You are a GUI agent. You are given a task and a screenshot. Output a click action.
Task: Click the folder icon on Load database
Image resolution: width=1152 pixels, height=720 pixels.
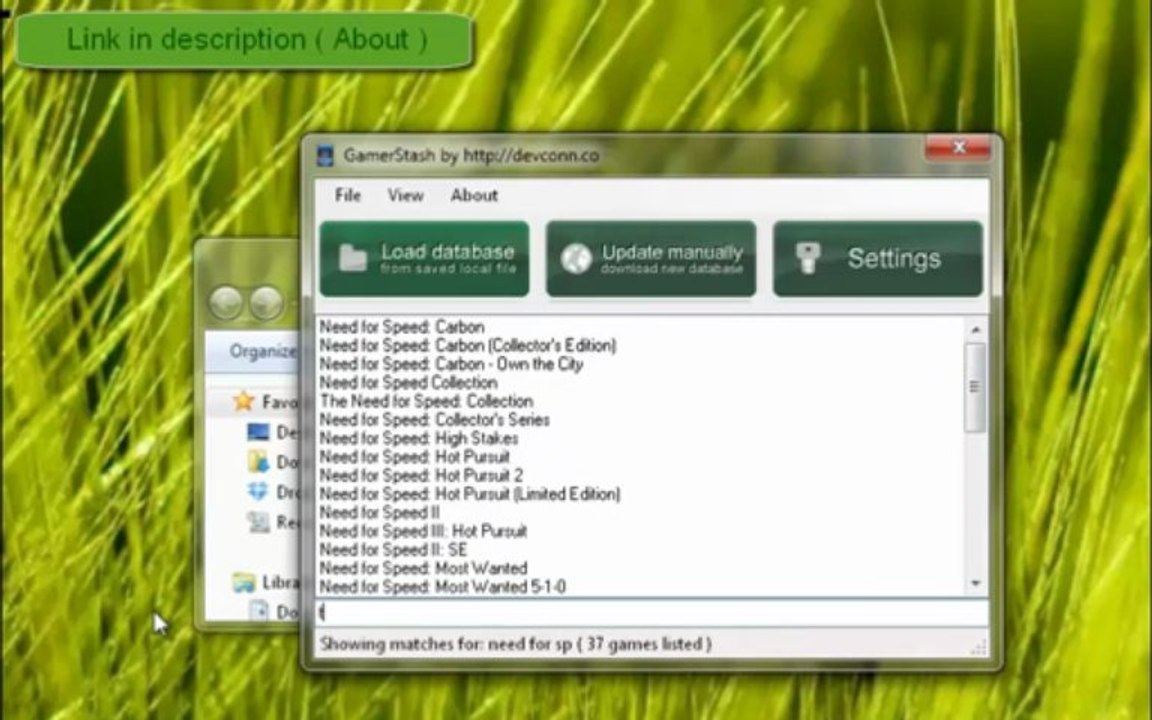[353, 258]
